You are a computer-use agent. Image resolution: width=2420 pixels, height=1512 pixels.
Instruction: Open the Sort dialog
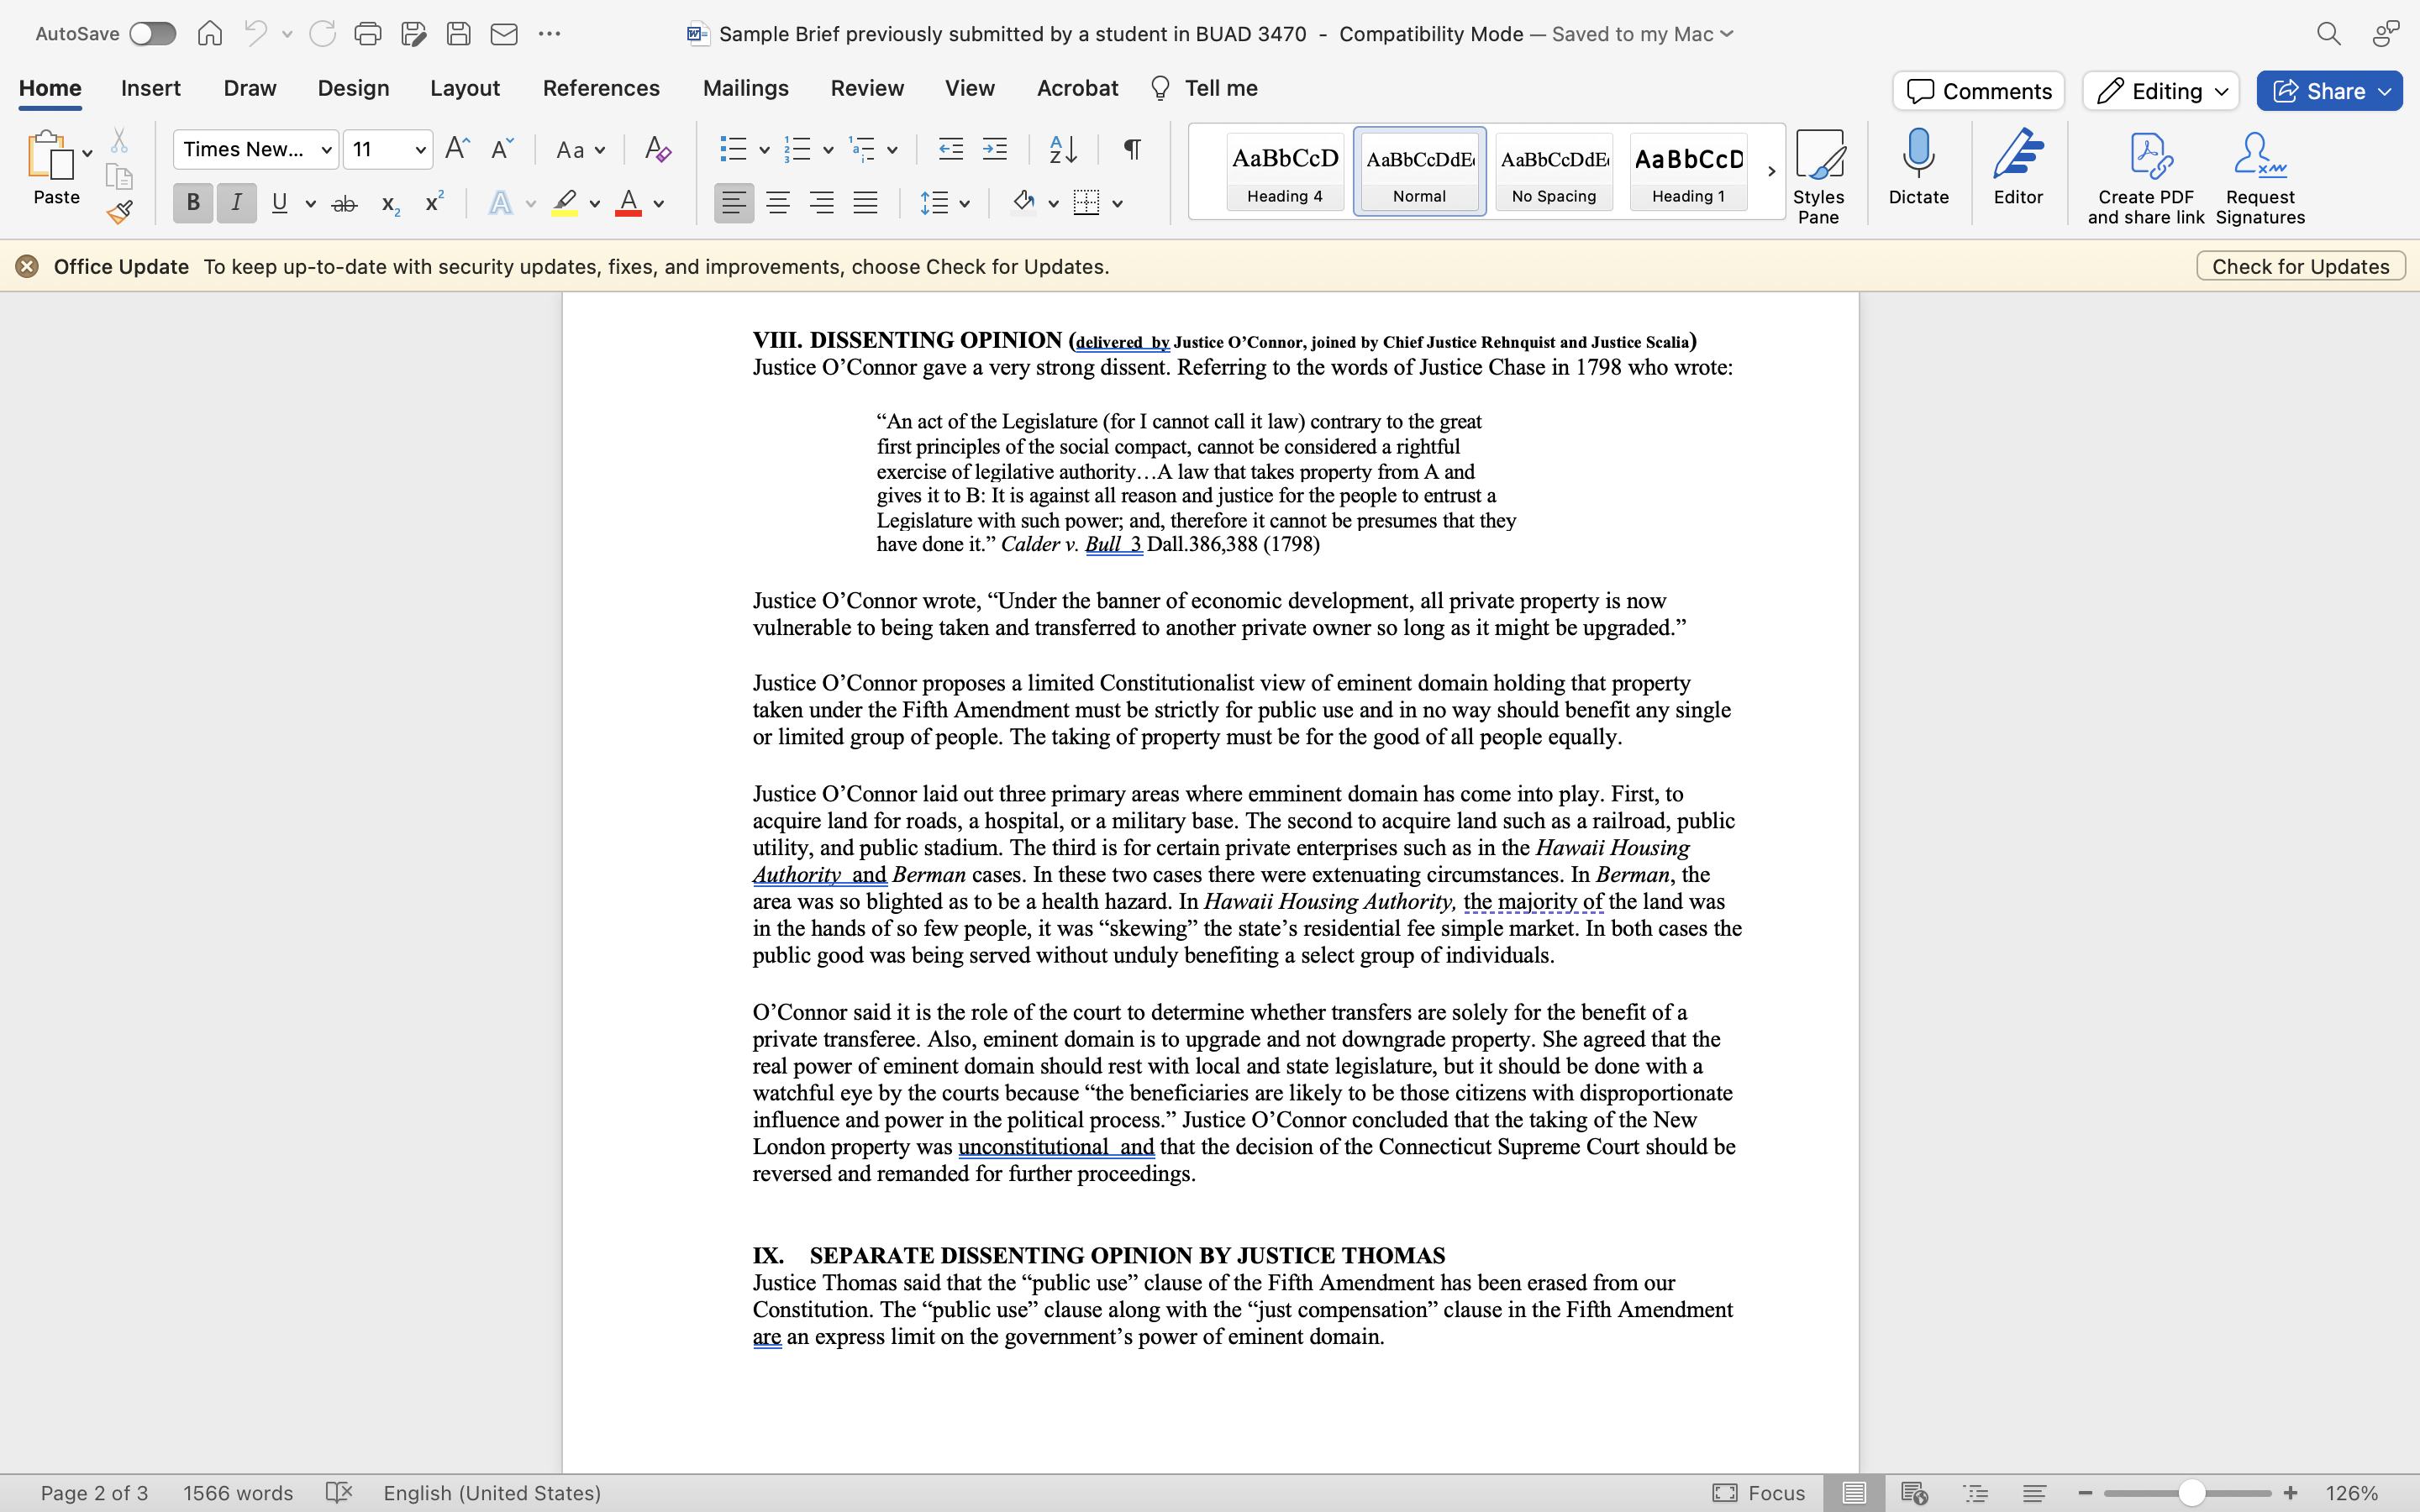tap(1063, 149)
